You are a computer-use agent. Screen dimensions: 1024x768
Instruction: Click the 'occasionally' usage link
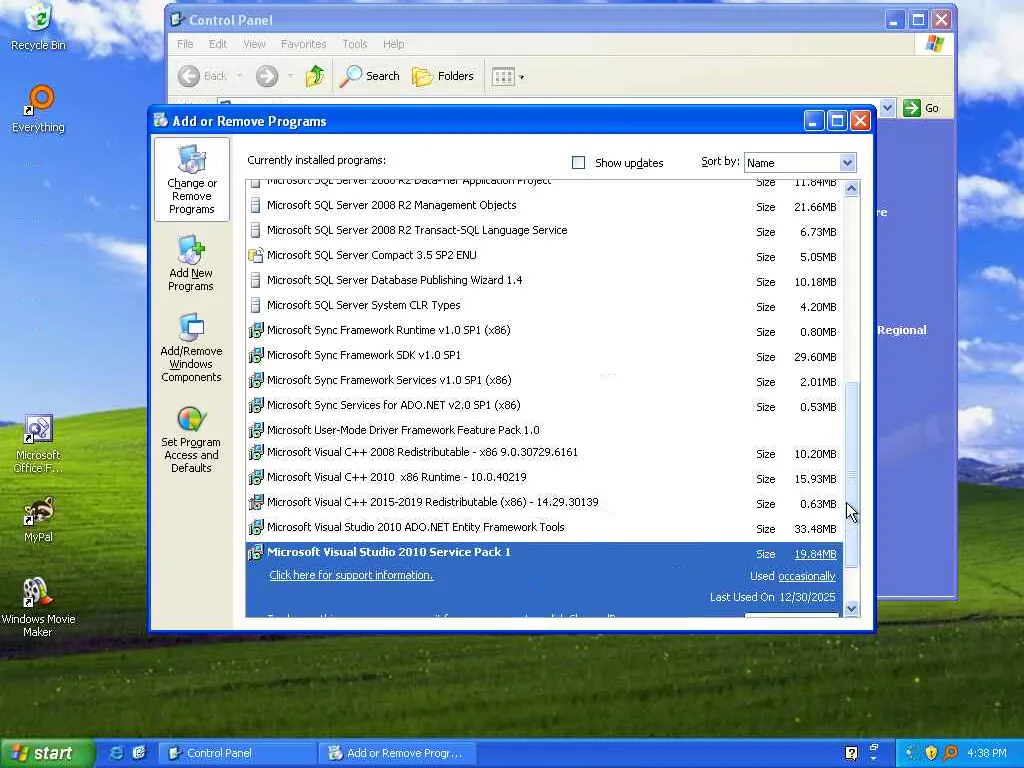click(x=807, y=576)
